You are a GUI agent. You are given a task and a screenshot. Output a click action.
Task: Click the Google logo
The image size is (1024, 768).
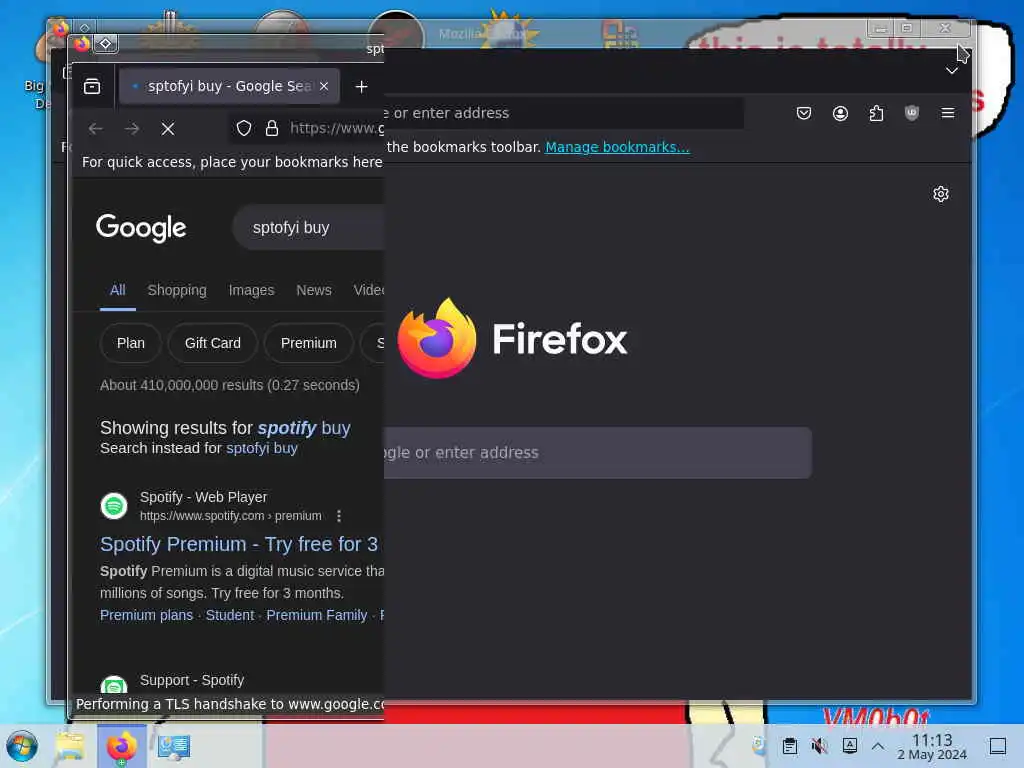pyautogui.click(x=141, y=228)
